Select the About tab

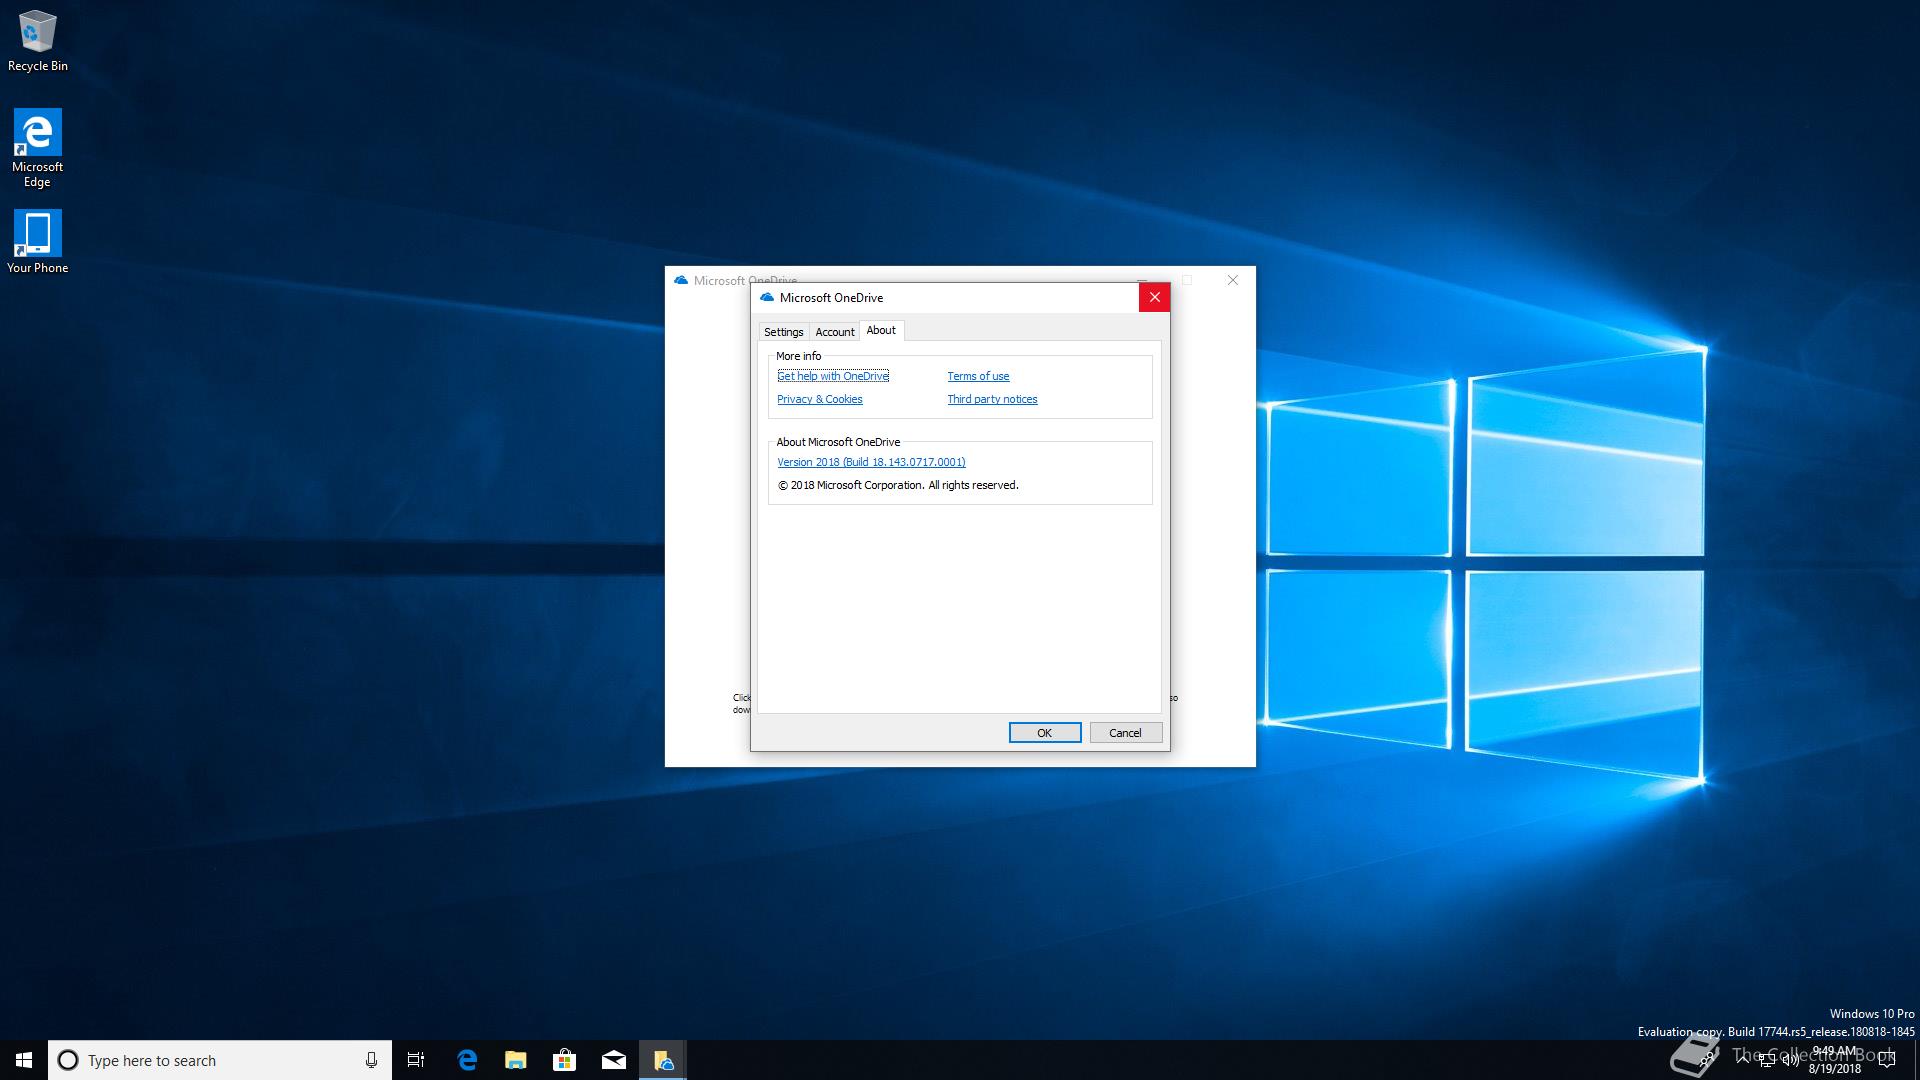[x=881, y=330]
